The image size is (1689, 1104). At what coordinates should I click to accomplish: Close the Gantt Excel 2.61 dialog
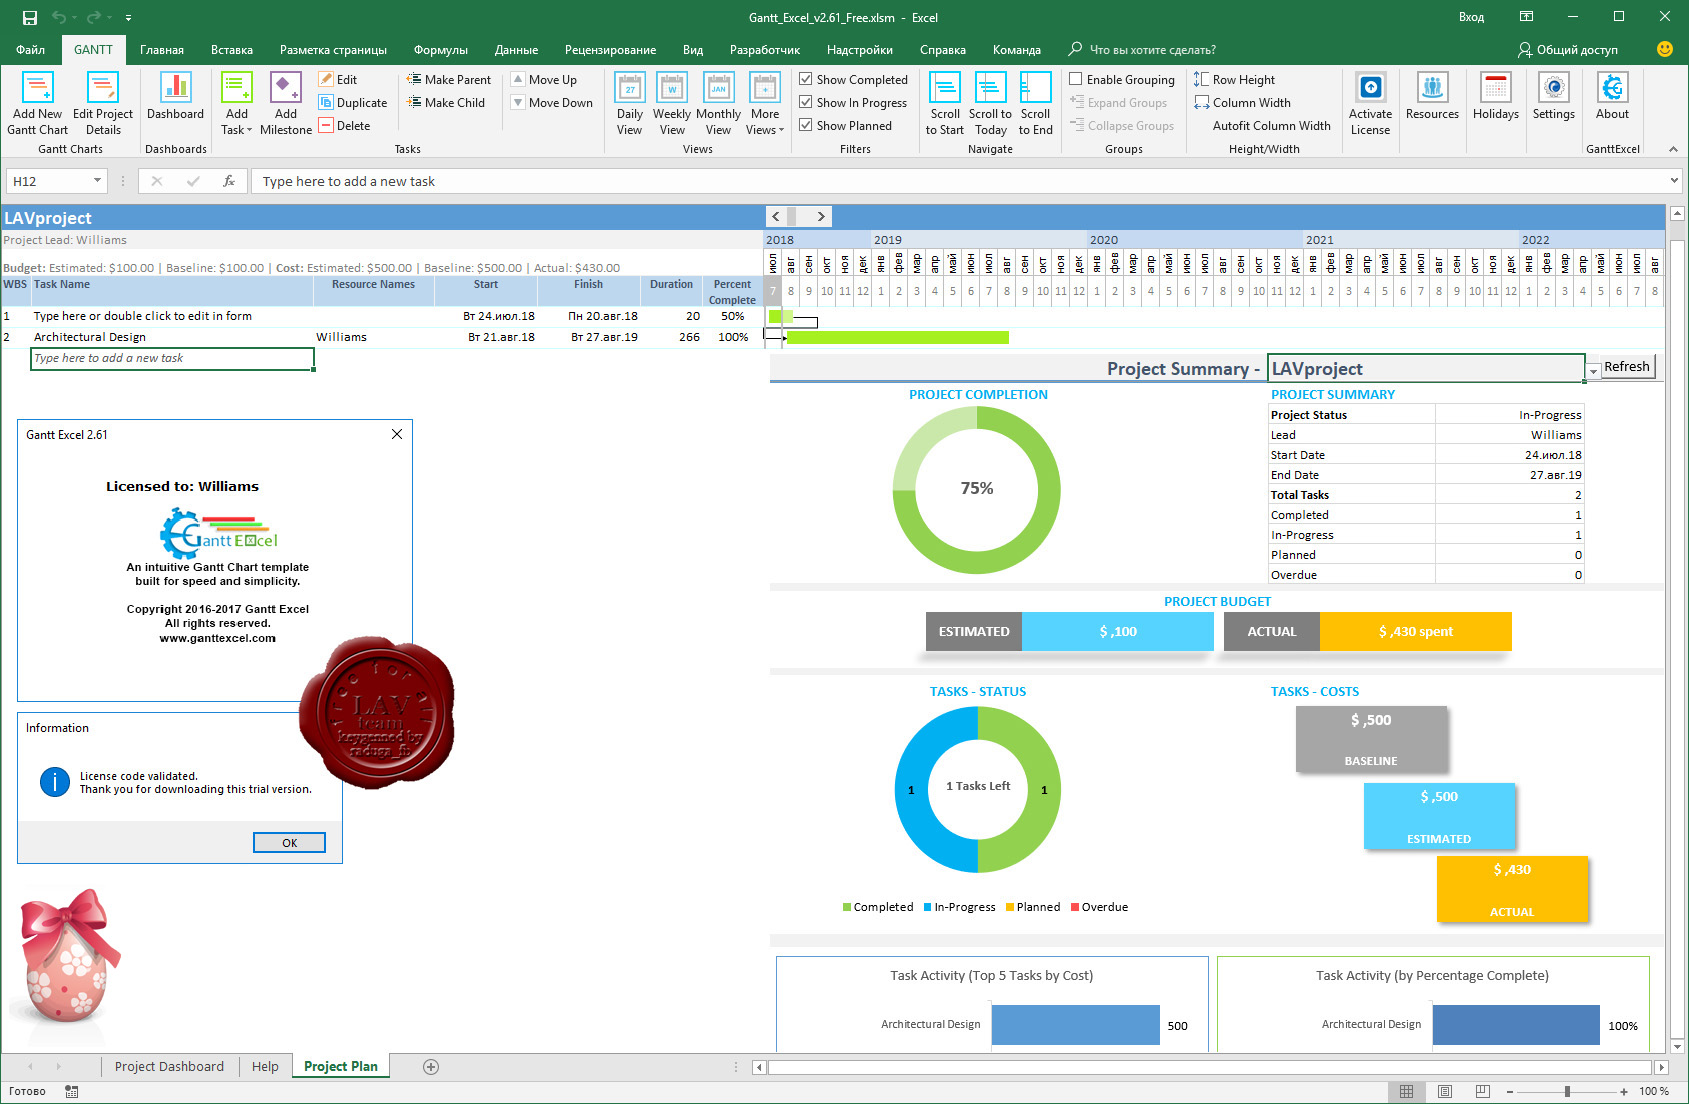coord(397,434)
